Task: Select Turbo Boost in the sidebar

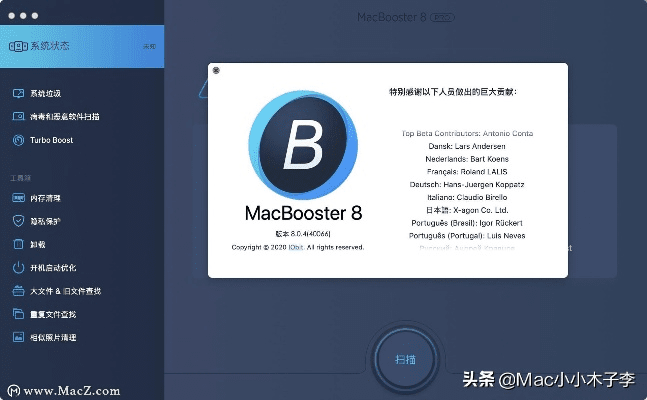Action: coord(52,140)
